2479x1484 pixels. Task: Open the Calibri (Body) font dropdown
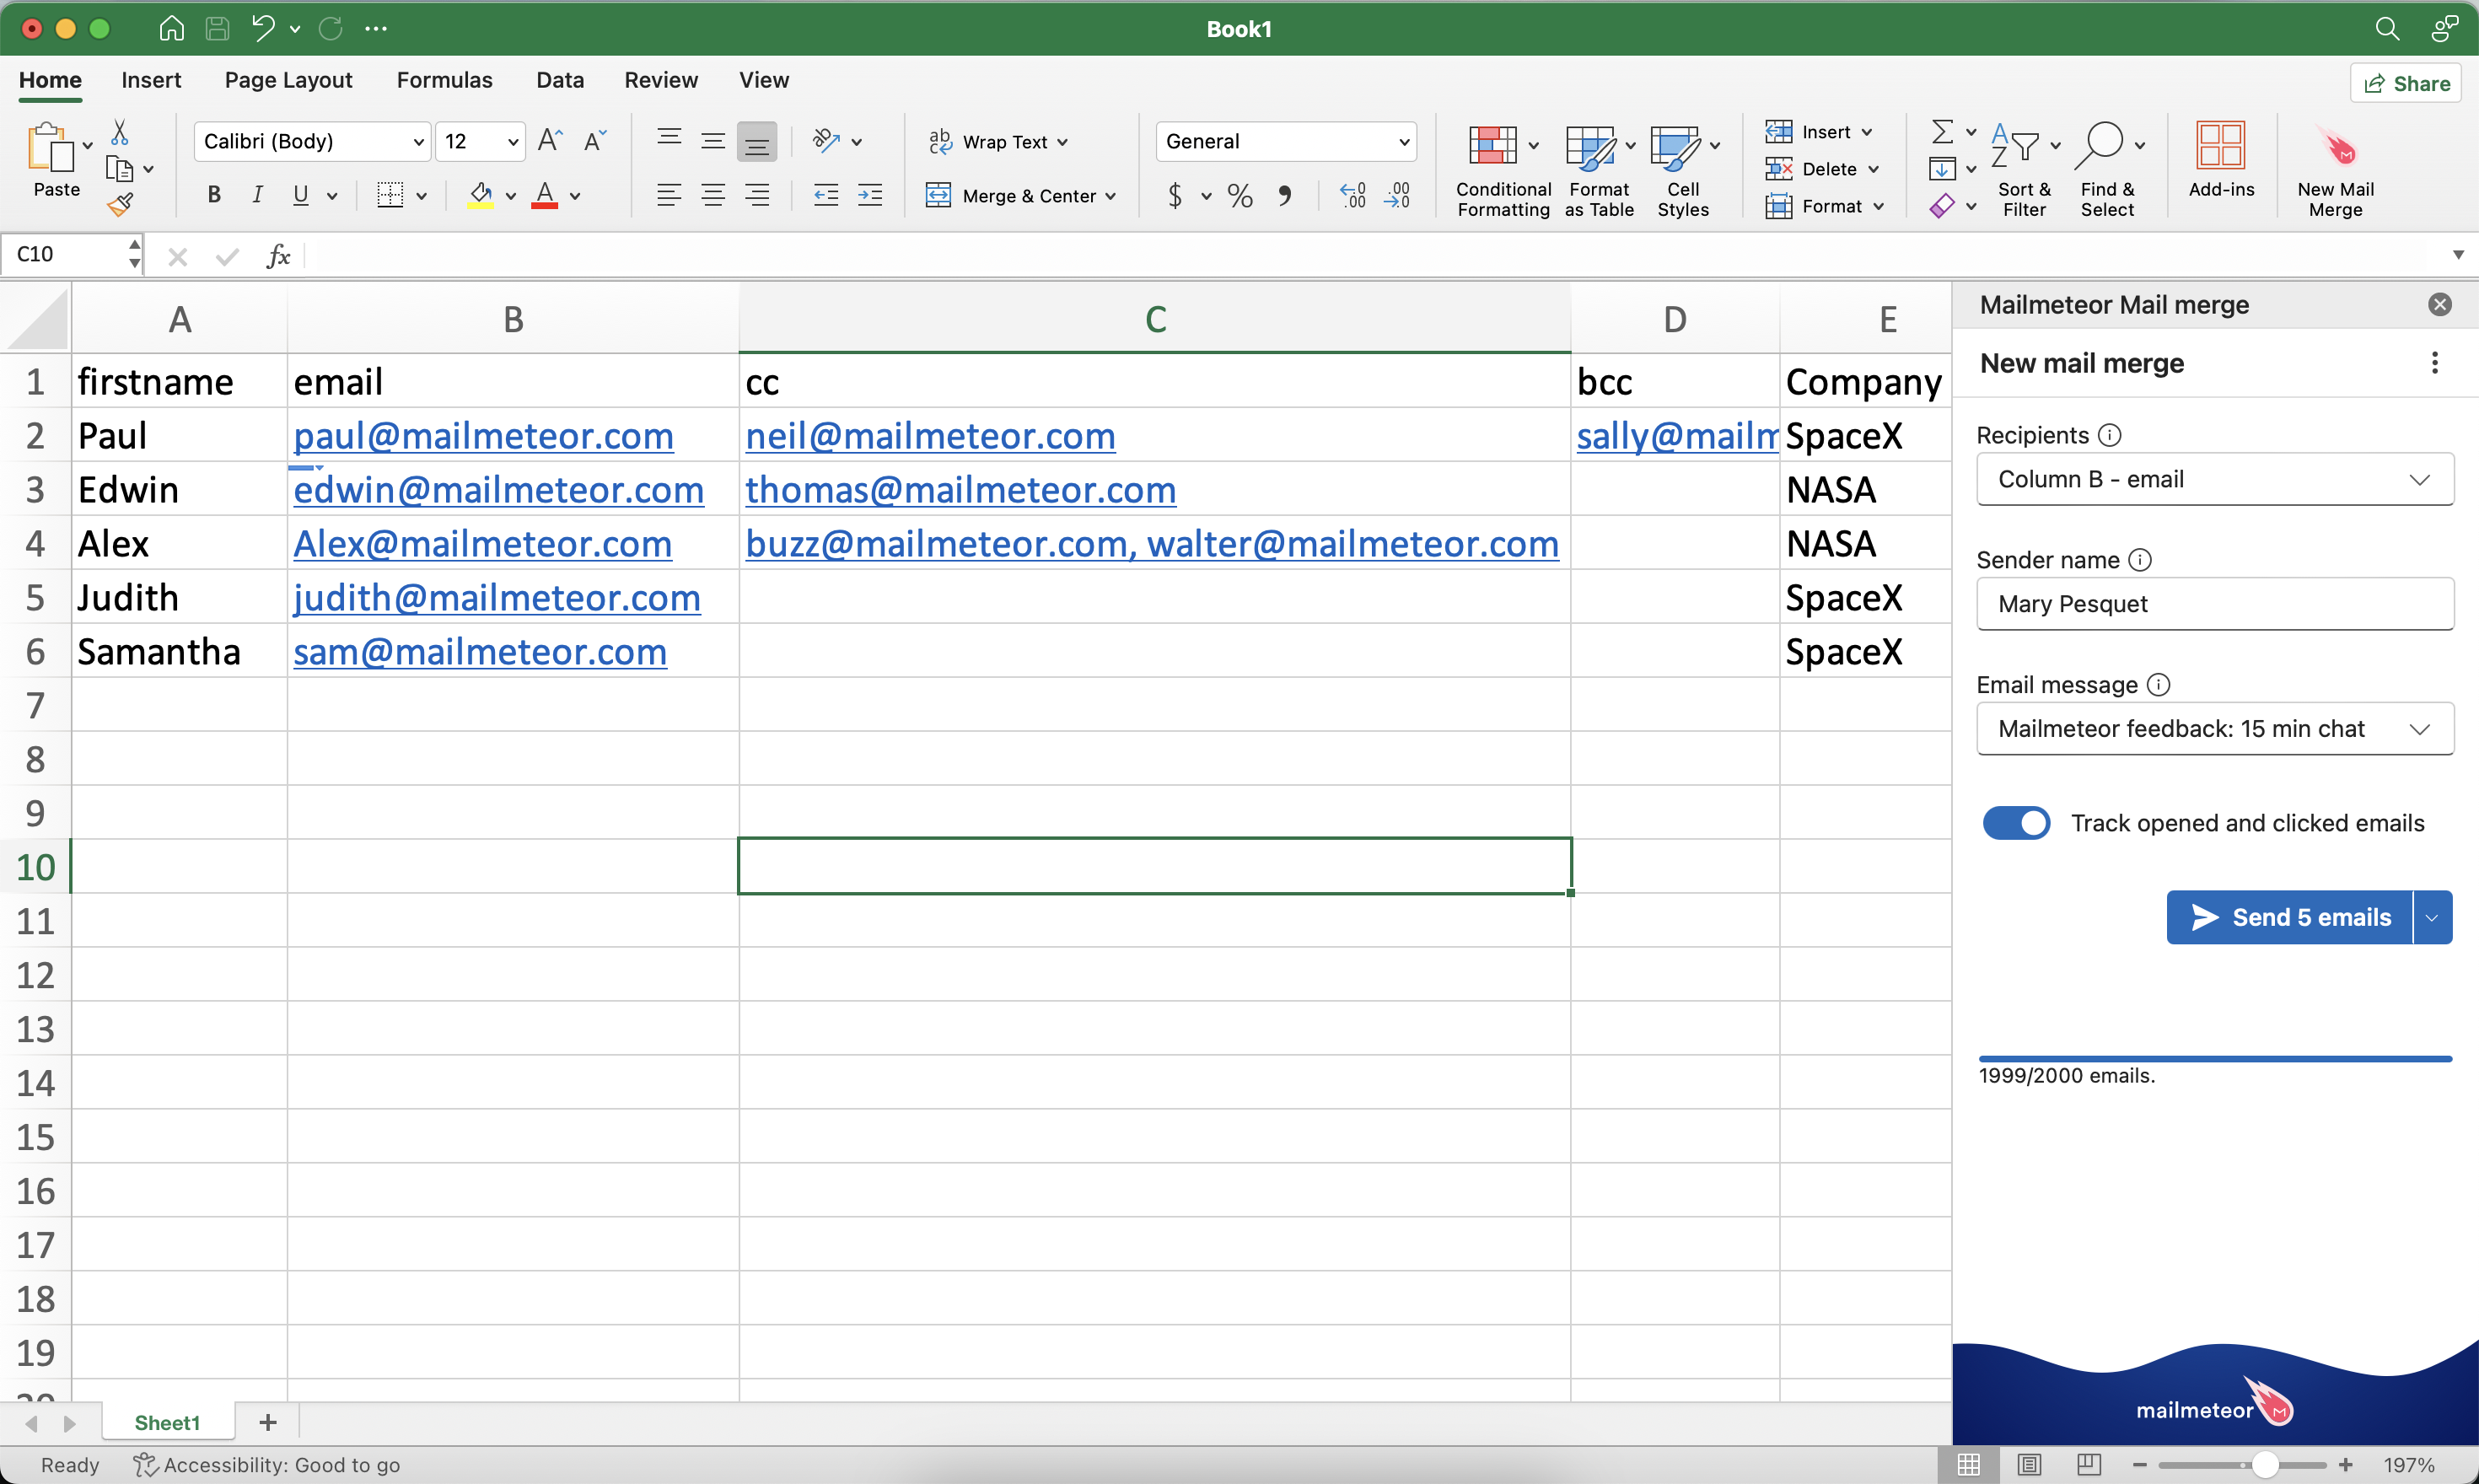point(418,142)
